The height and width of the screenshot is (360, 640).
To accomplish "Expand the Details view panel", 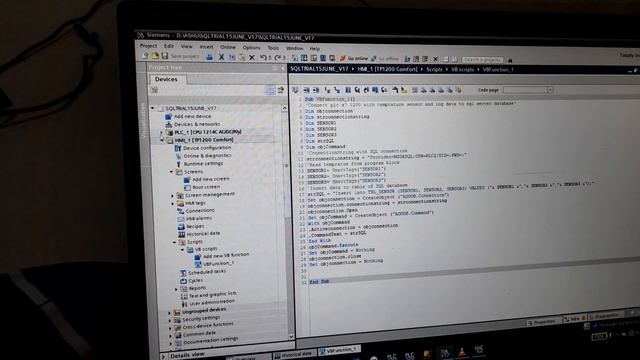I will 163,356.
